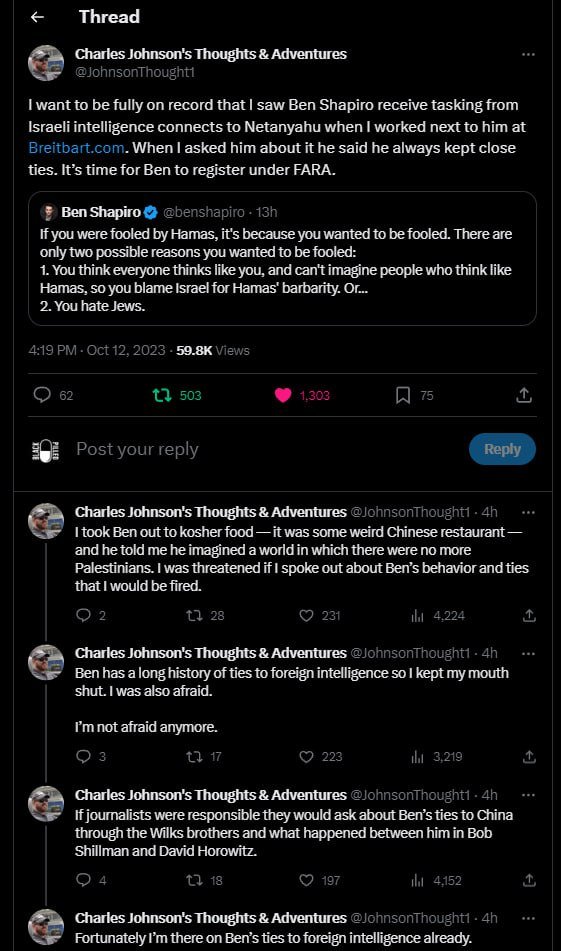Reply to tweet showing 4 comments
561x951 pixels.
click(83, 880)
